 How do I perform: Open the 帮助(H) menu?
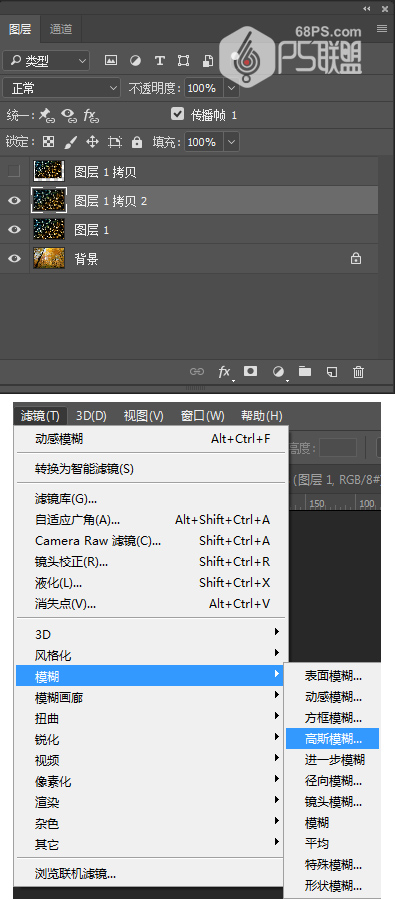click(261, 416)
